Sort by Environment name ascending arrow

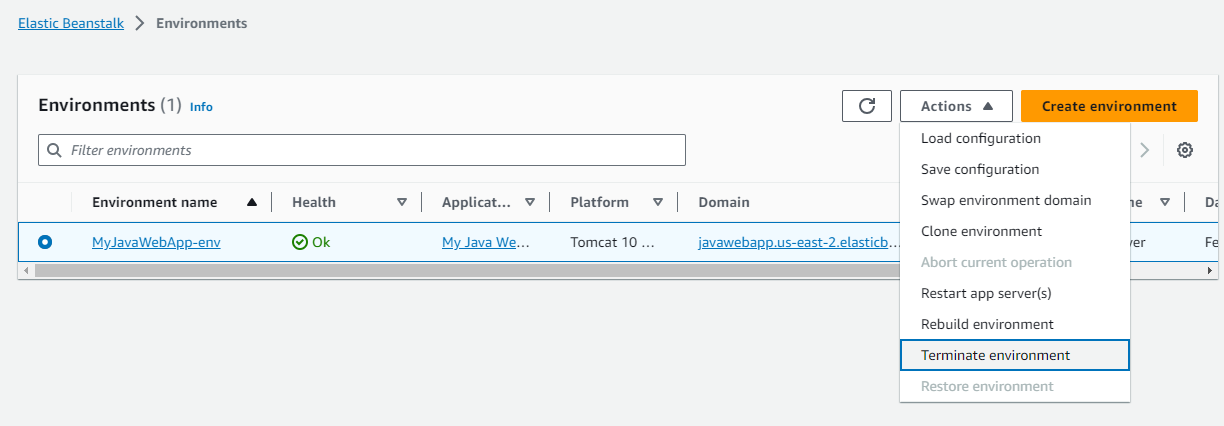point(252,202)
